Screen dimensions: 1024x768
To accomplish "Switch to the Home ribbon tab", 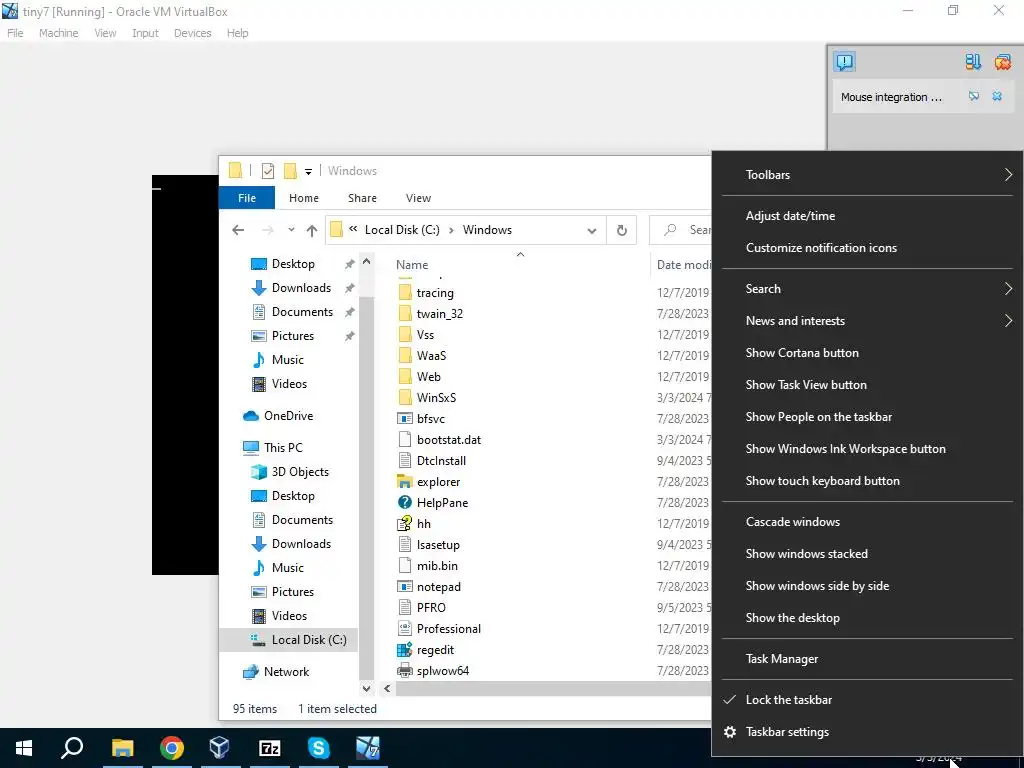I will (x=304, y=198).
